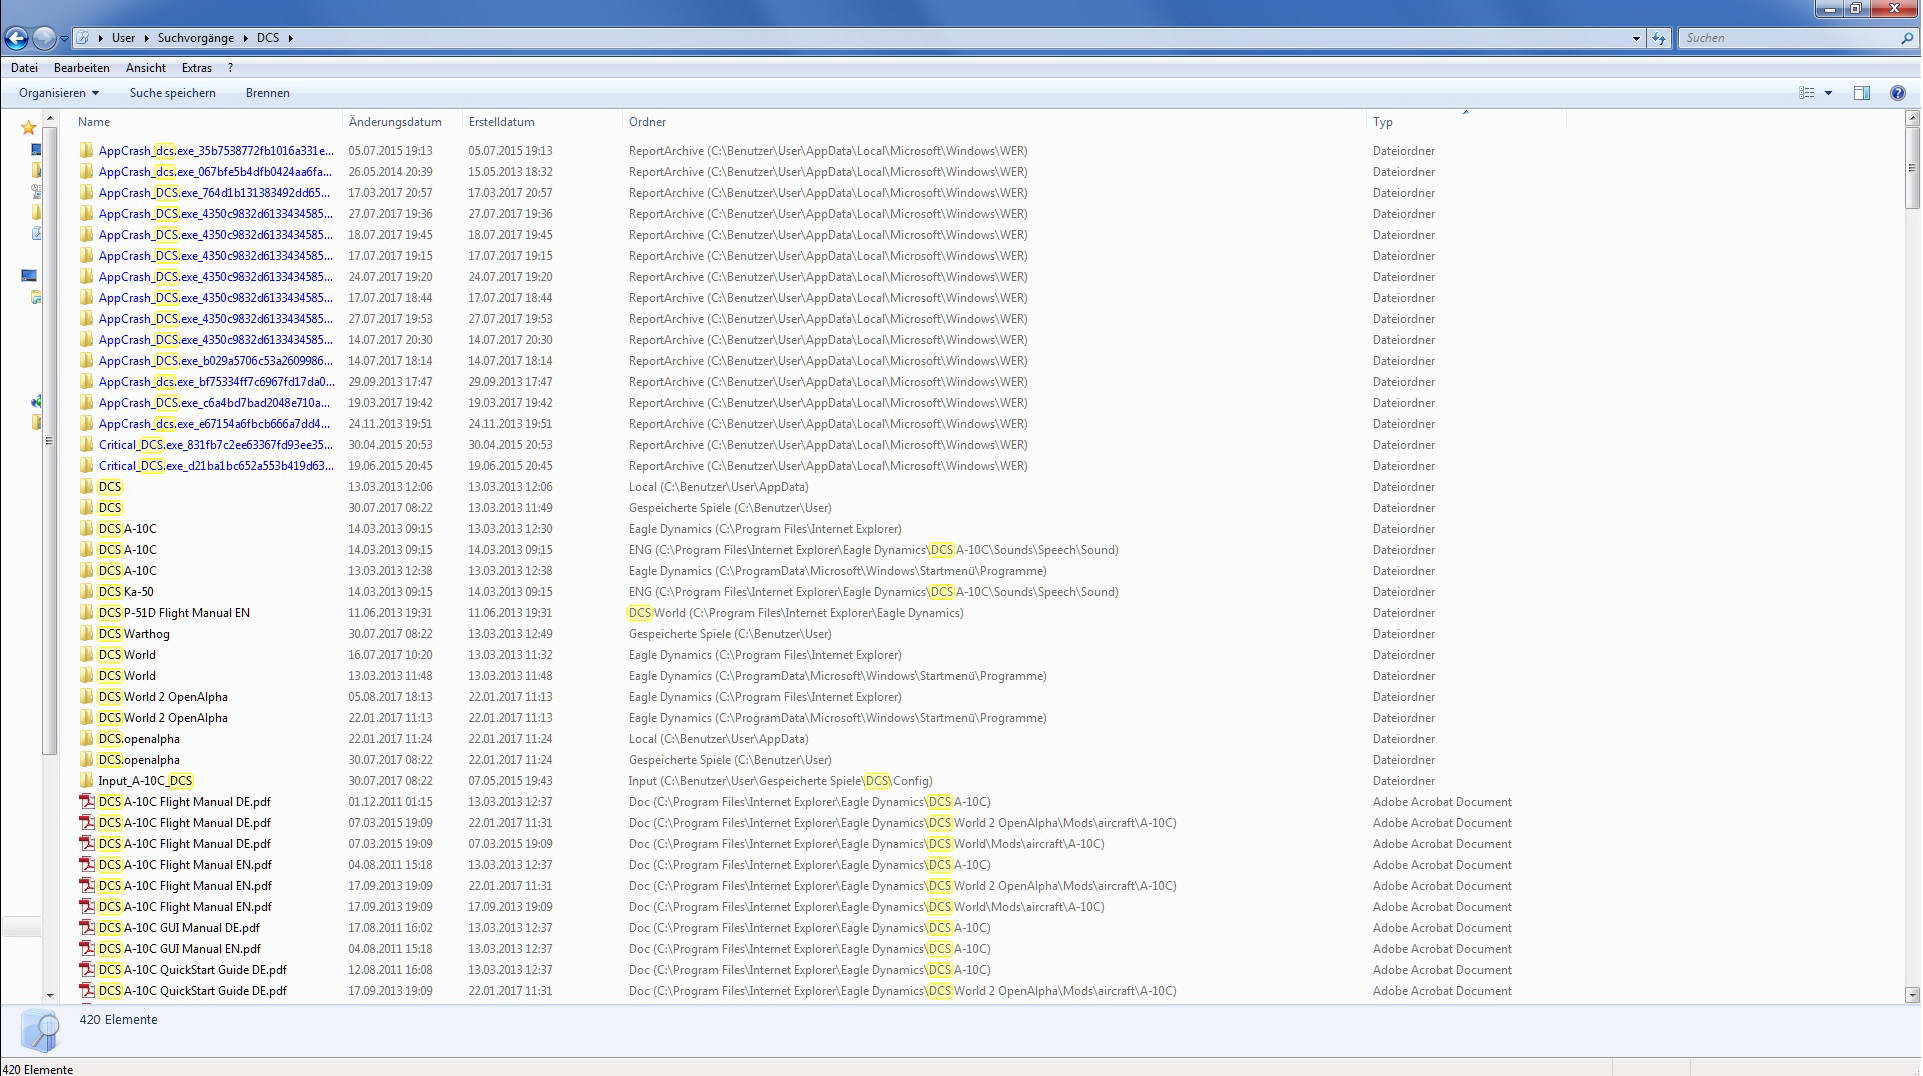Screen dimensions: 1923x1076
Task: Open the ? help menu
Action: tap(230, 68)
